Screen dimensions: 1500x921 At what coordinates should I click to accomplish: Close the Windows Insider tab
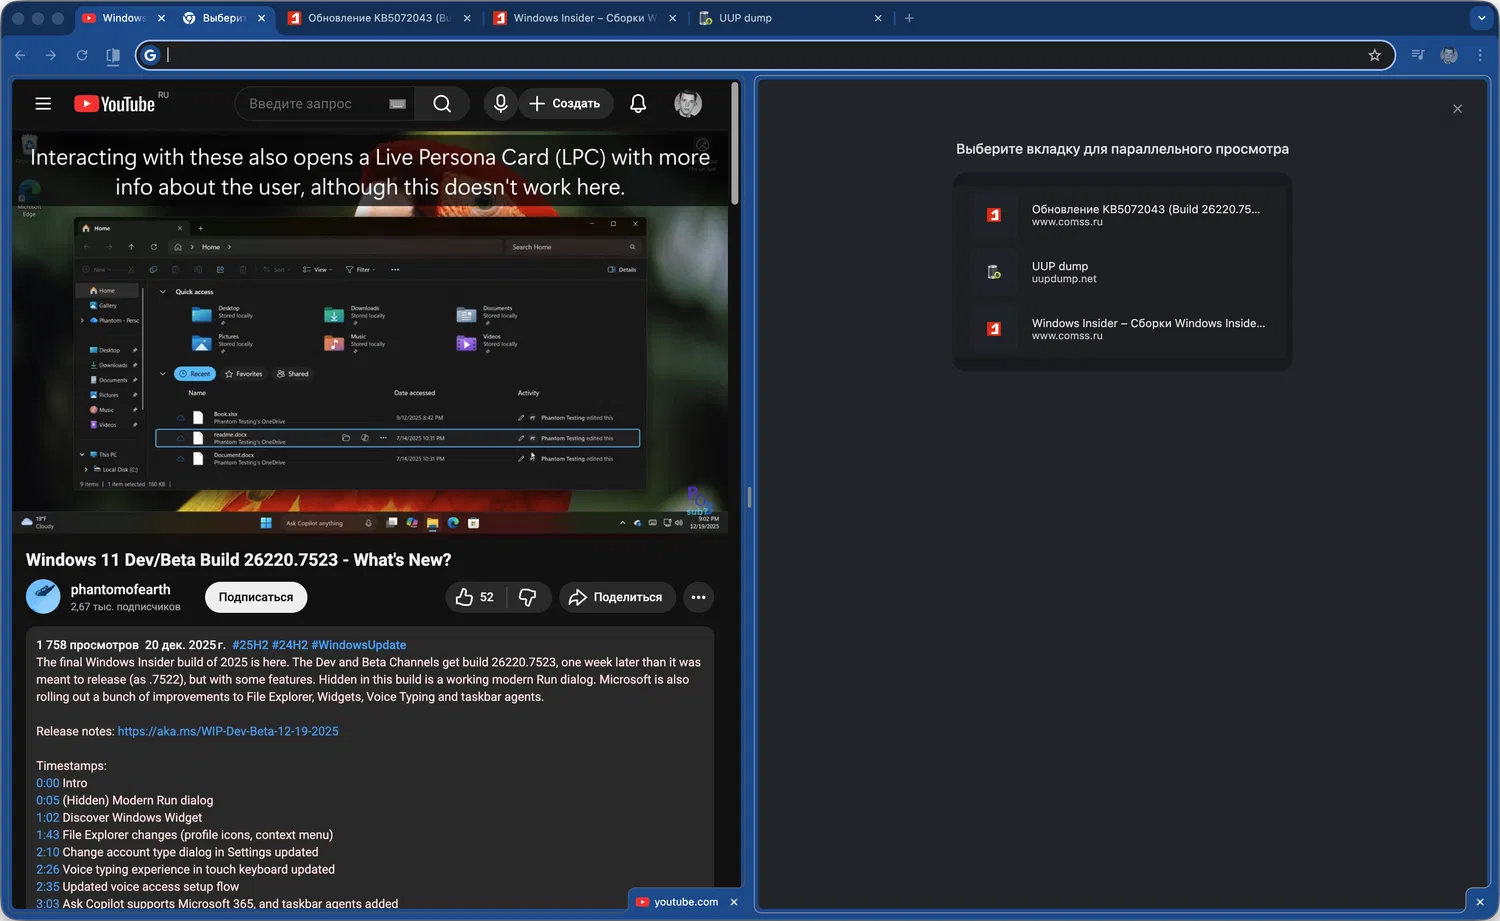[672, 18]
